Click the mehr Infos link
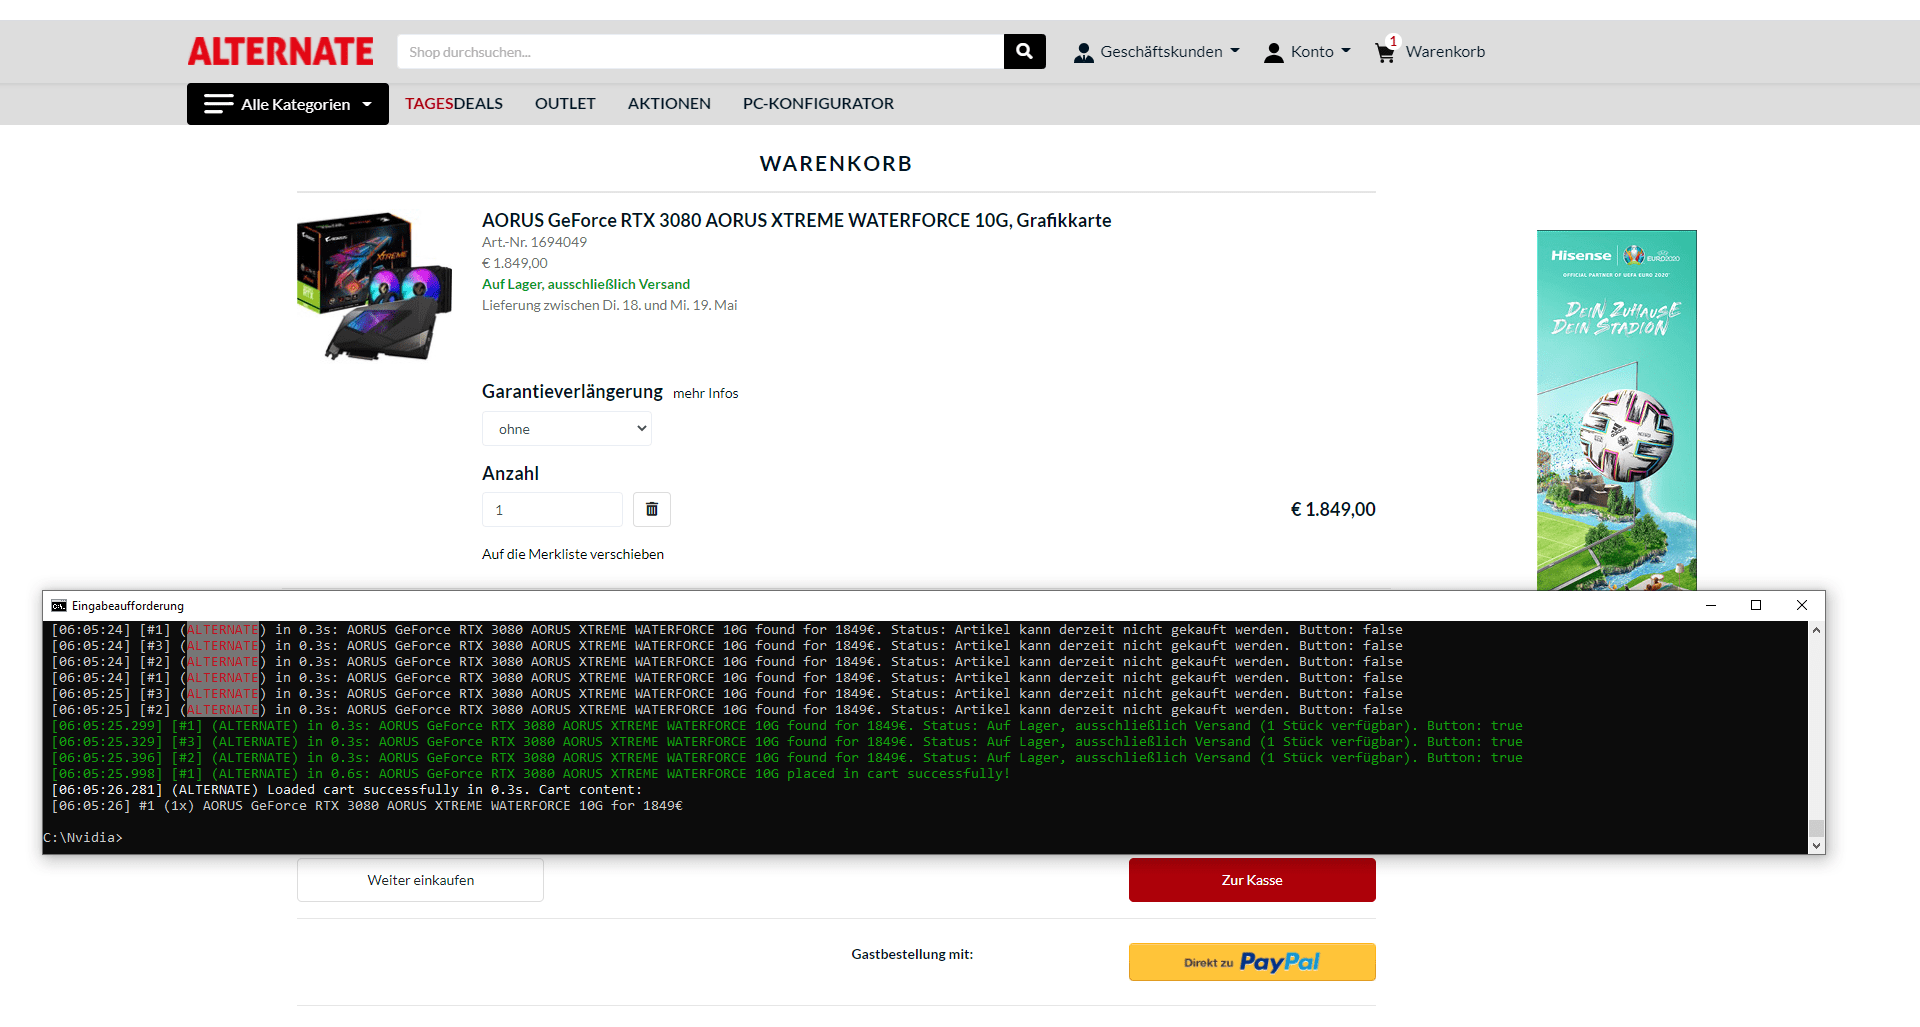 [x=706, y=394]
